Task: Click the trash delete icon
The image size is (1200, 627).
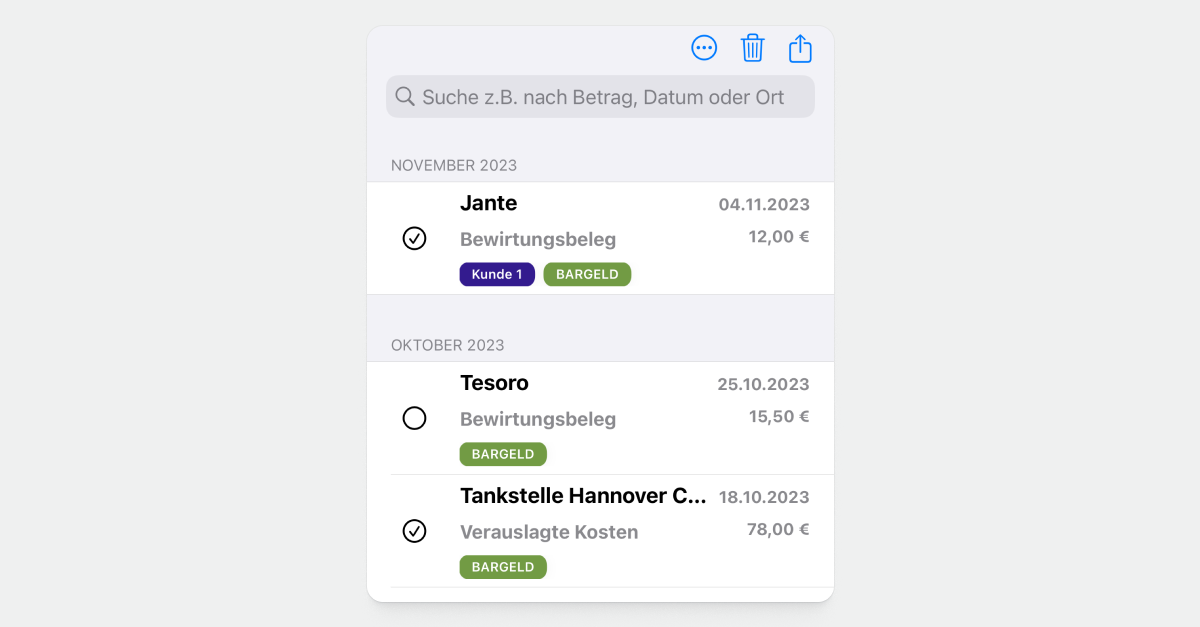Action: tap(752, 48)
